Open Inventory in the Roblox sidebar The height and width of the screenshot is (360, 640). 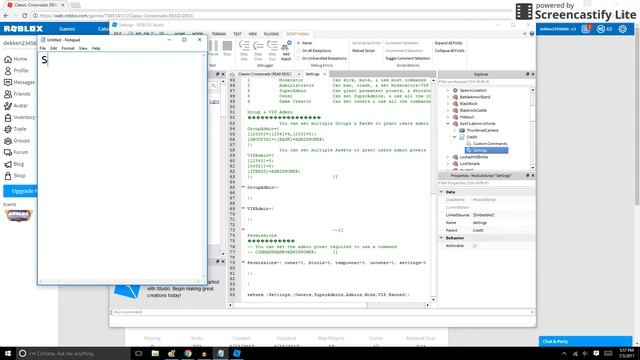(x=19, y=117)
